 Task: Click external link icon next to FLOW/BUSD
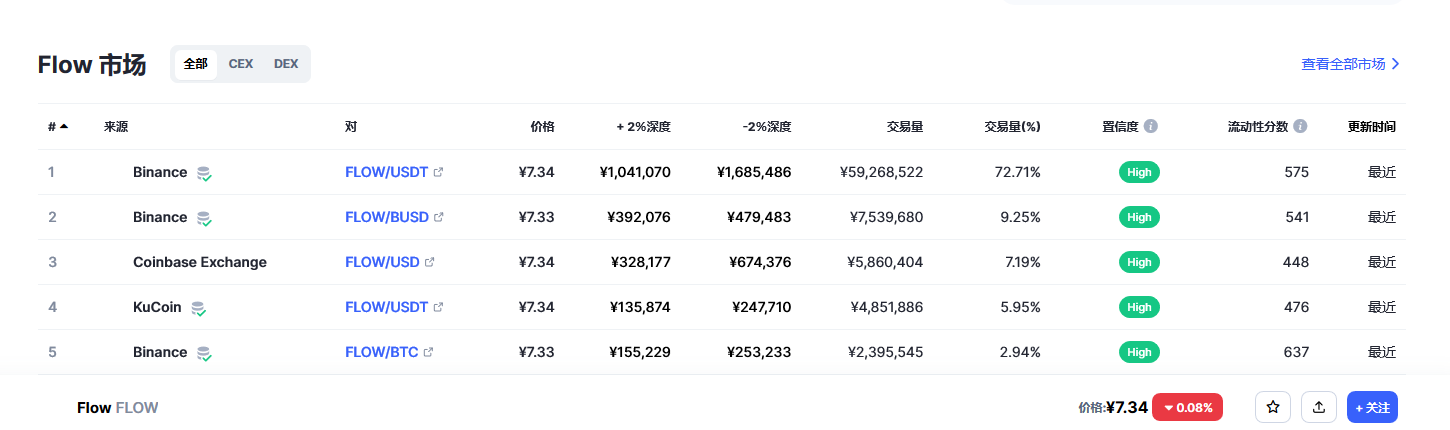(x=438, y=217)
